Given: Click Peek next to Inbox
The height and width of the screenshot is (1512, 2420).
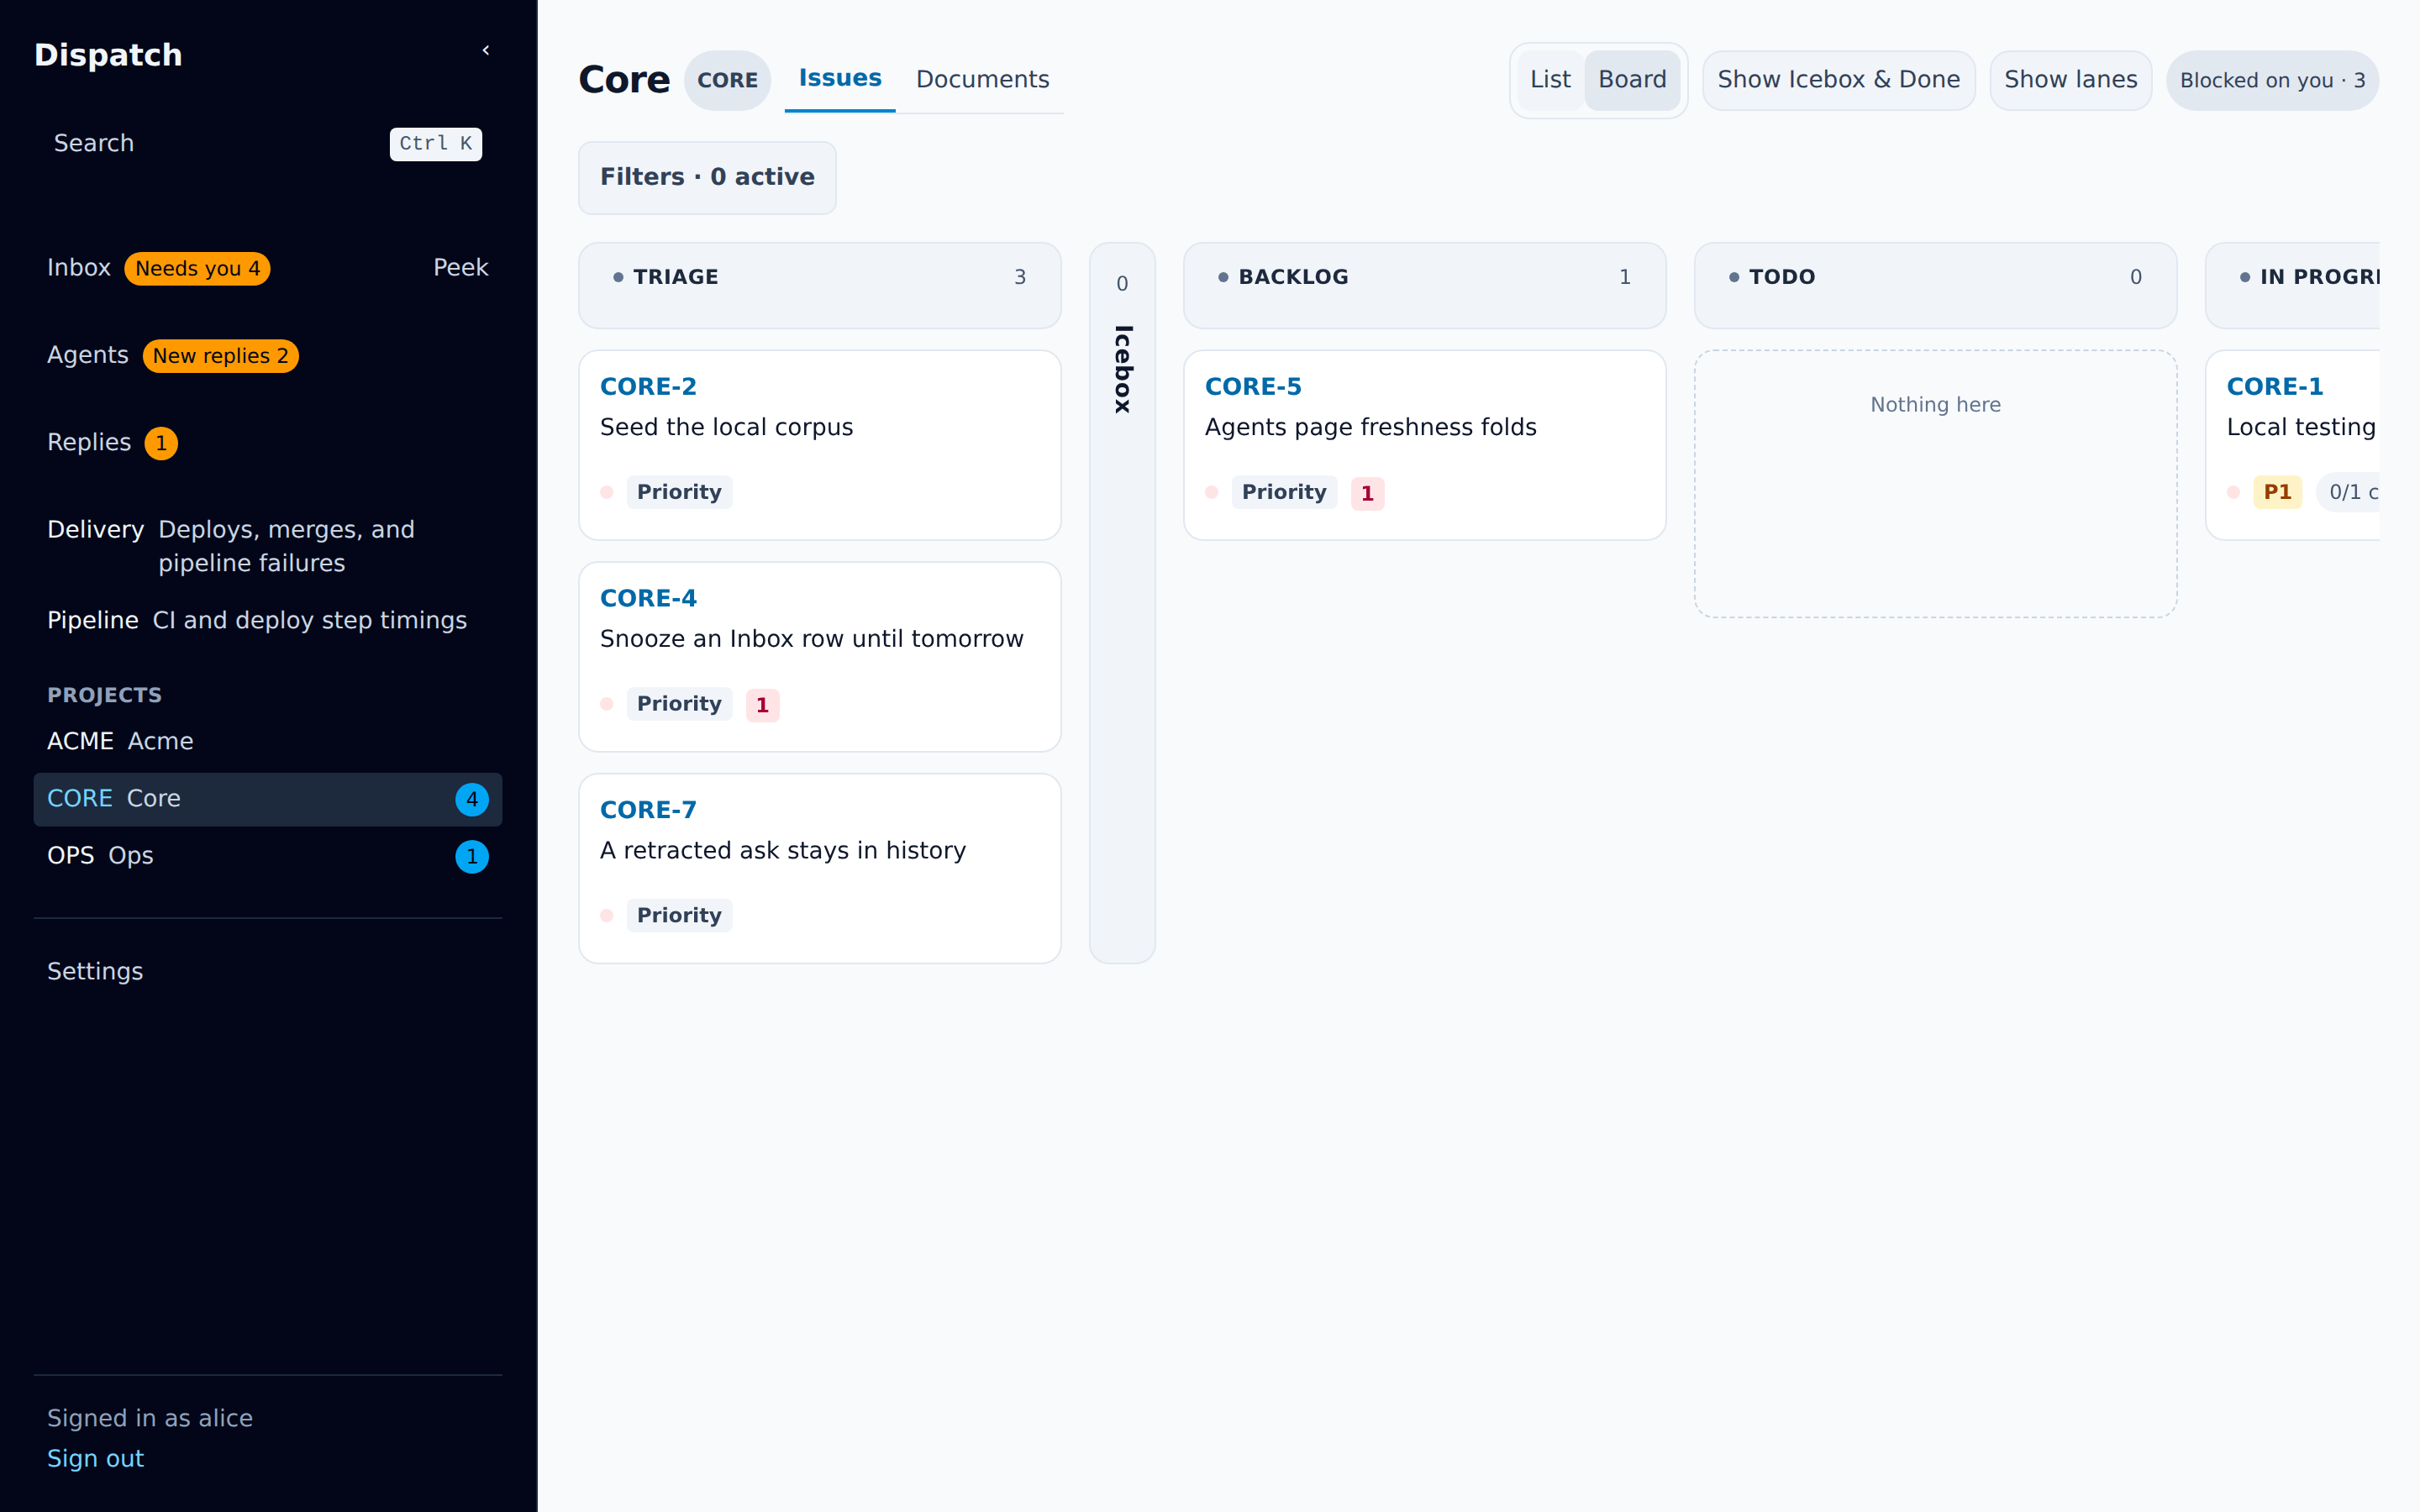Looking at the screenshot, I should point(460,267).
